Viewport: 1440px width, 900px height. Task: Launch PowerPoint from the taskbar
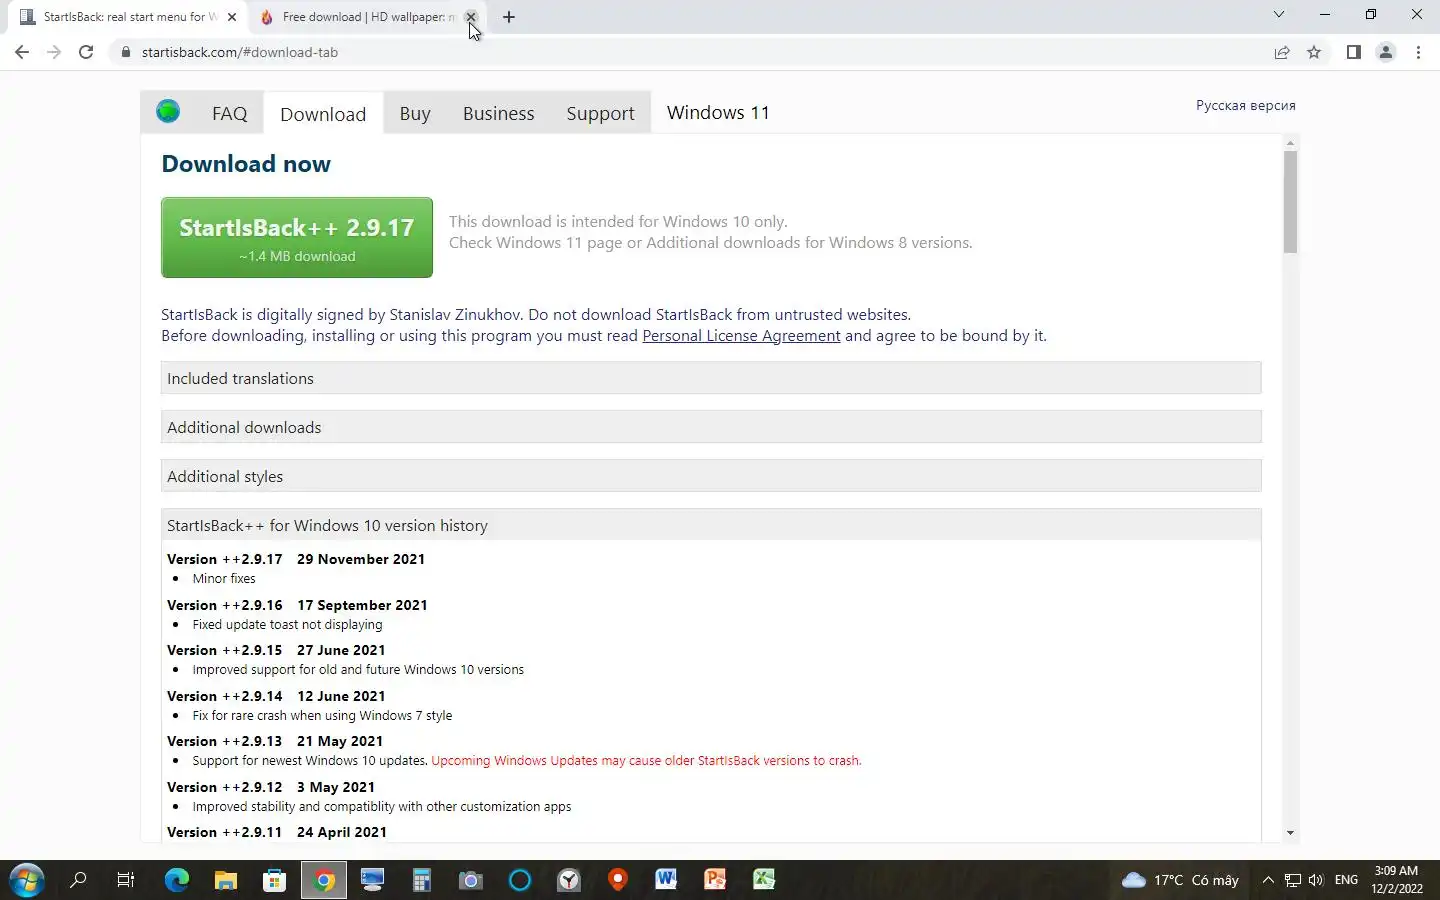[x=715, y=880]
